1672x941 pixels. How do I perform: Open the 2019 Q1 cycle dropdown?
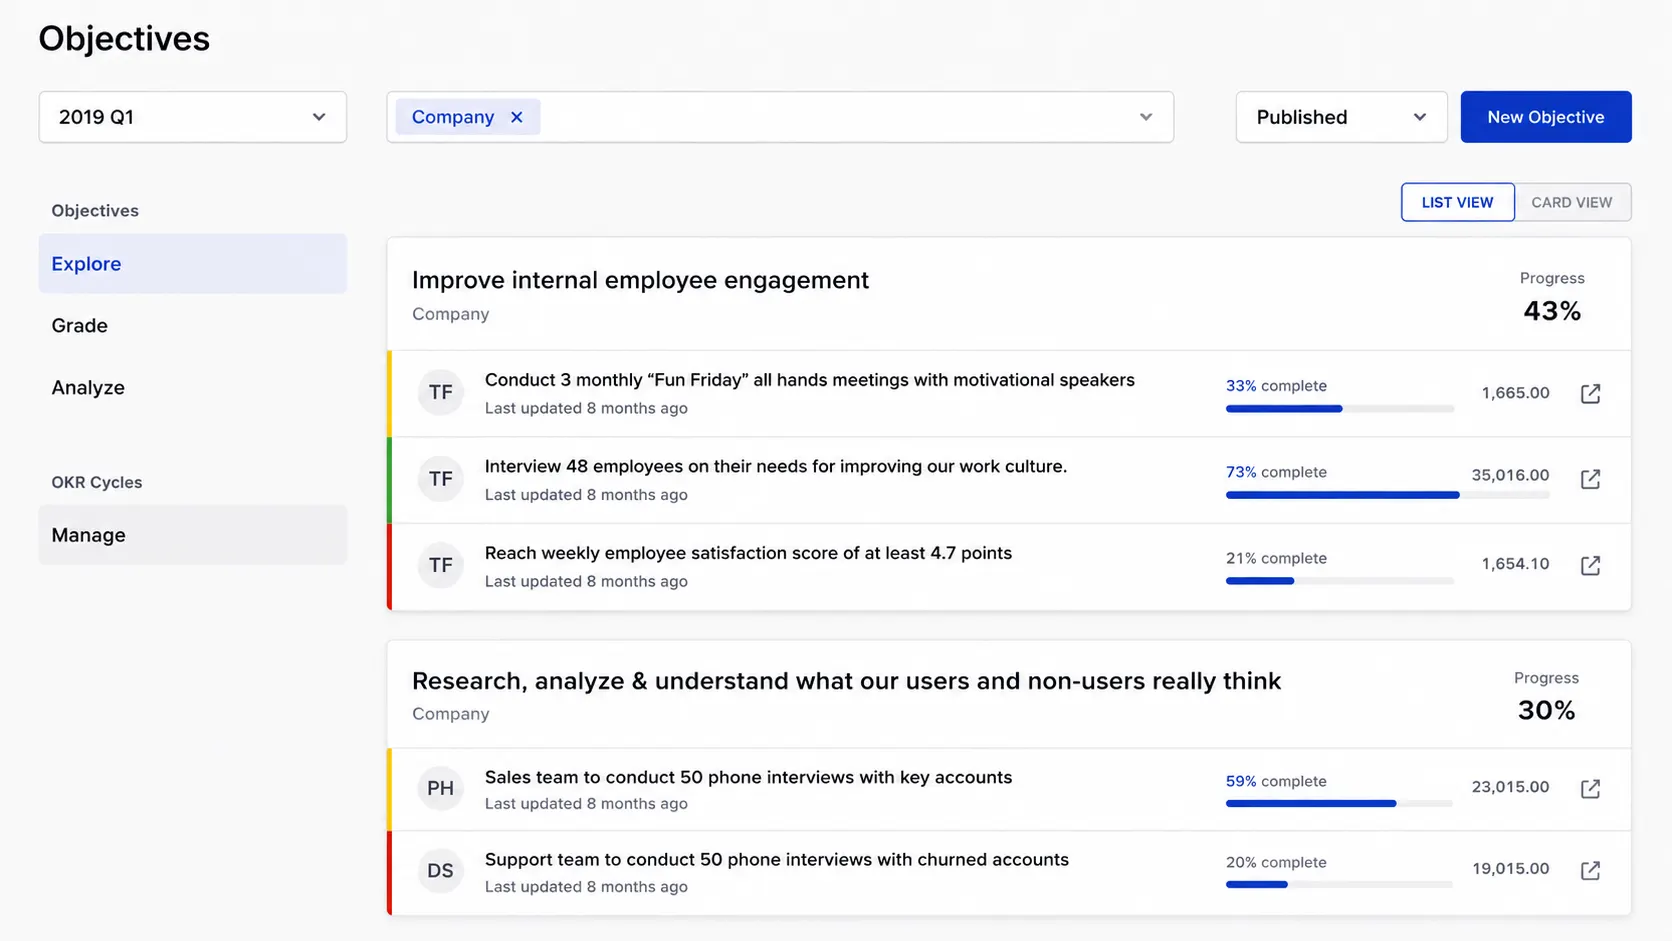pos(193,117)
